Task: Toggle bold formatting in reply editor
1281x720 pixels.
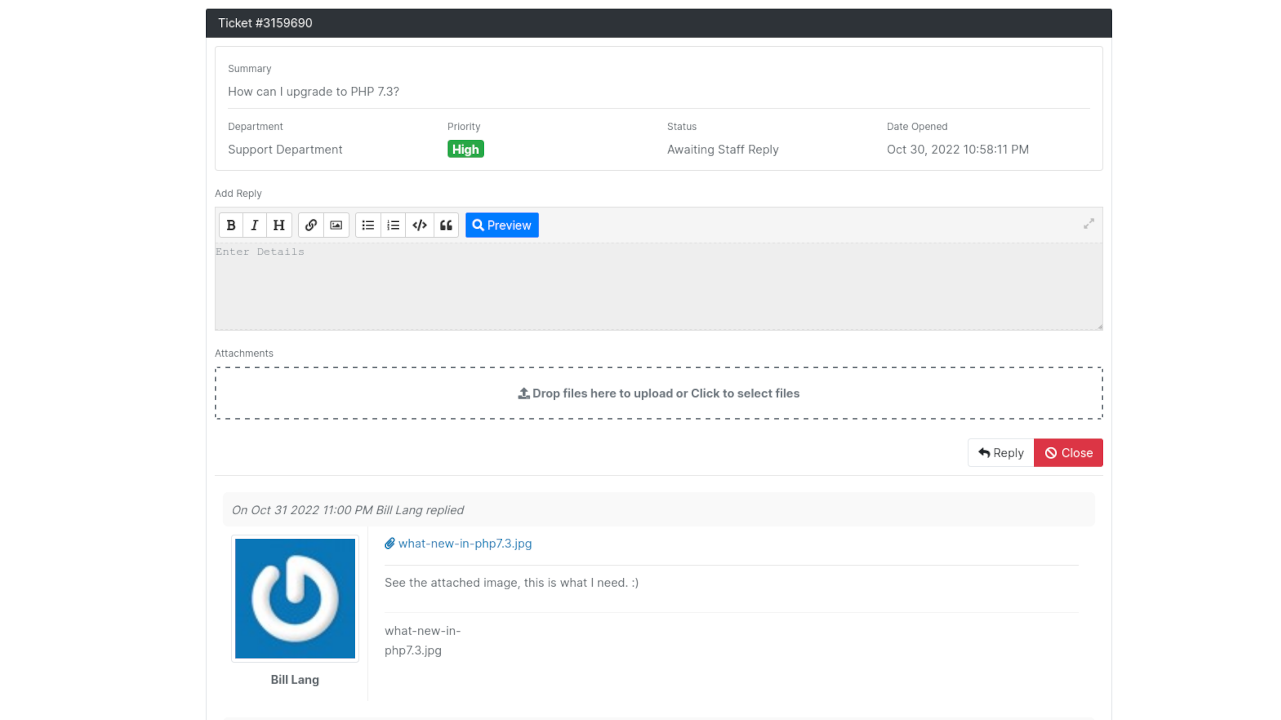Action: [231, 225]
